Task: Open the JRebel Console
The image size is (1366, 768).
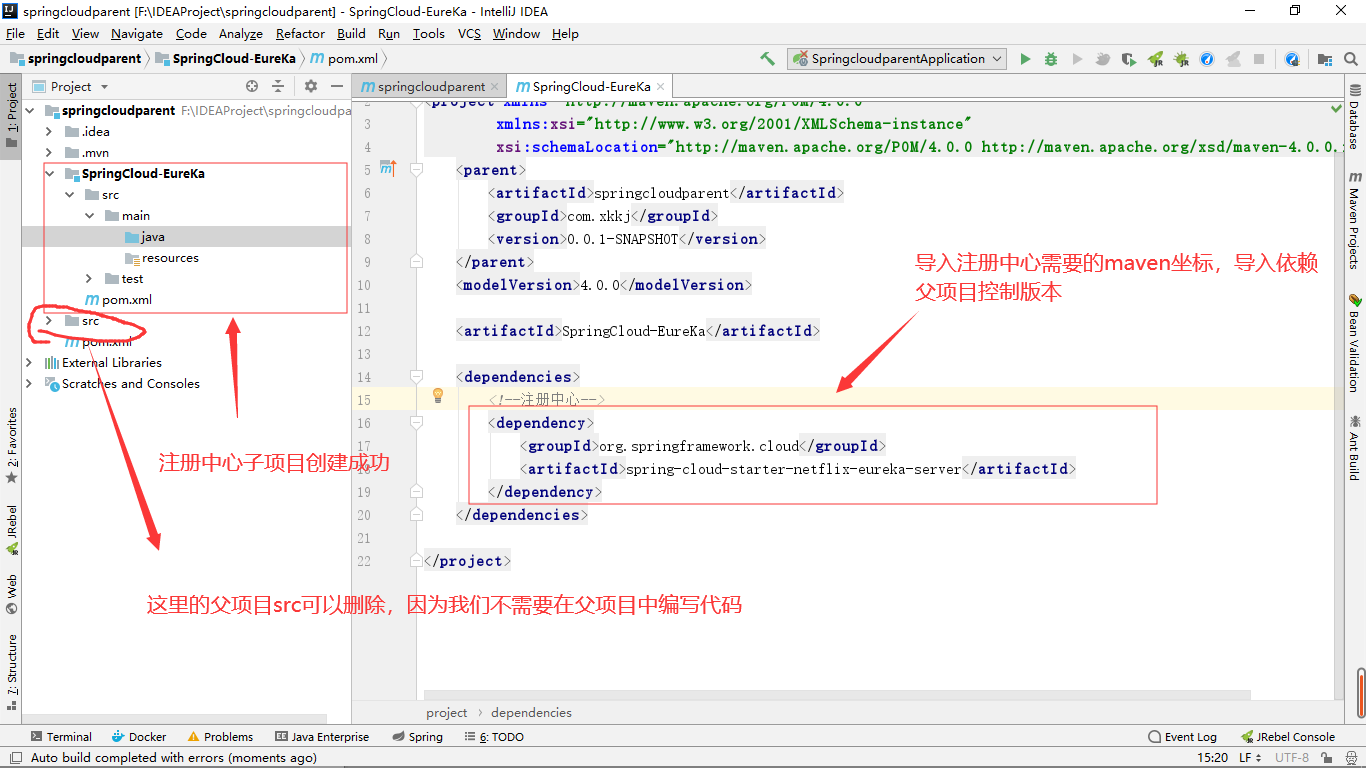Action: (x=1288, y=737)
